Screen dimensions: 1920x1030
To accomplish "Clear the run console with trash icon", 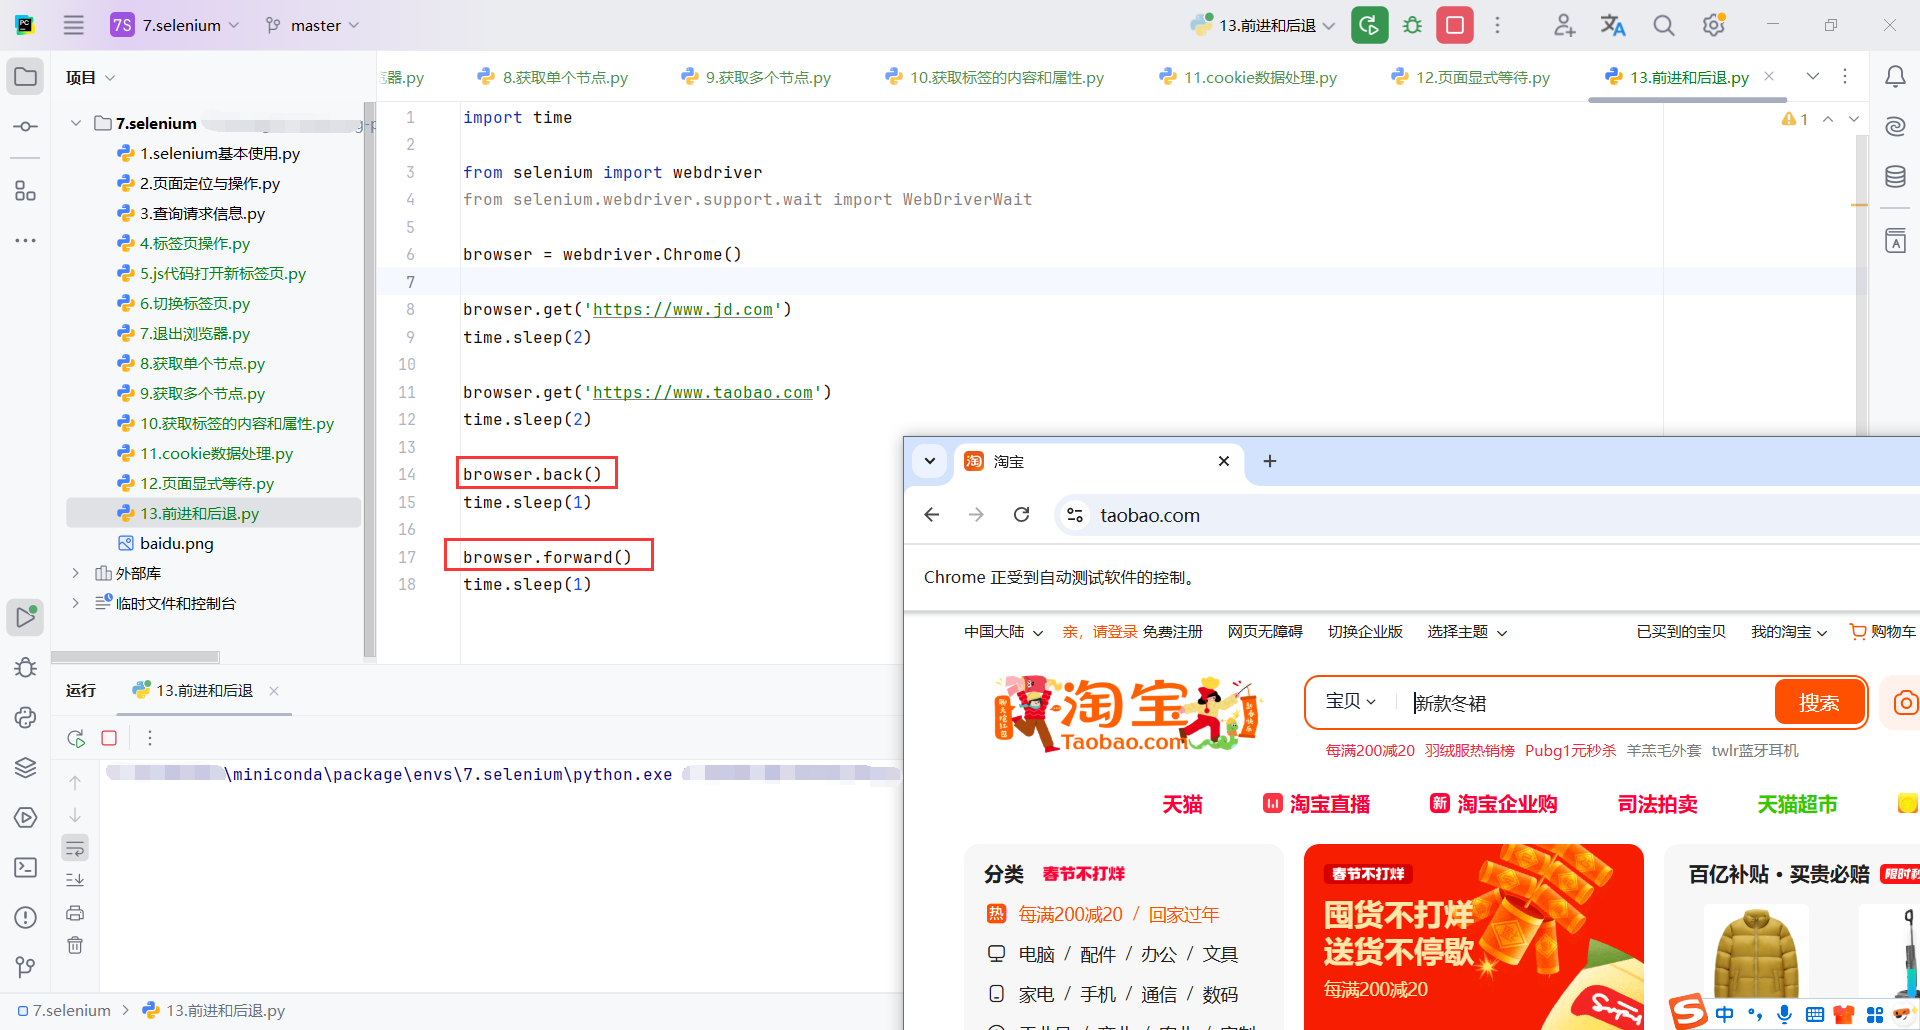I will pyautogui.click(x=75, y=945).
